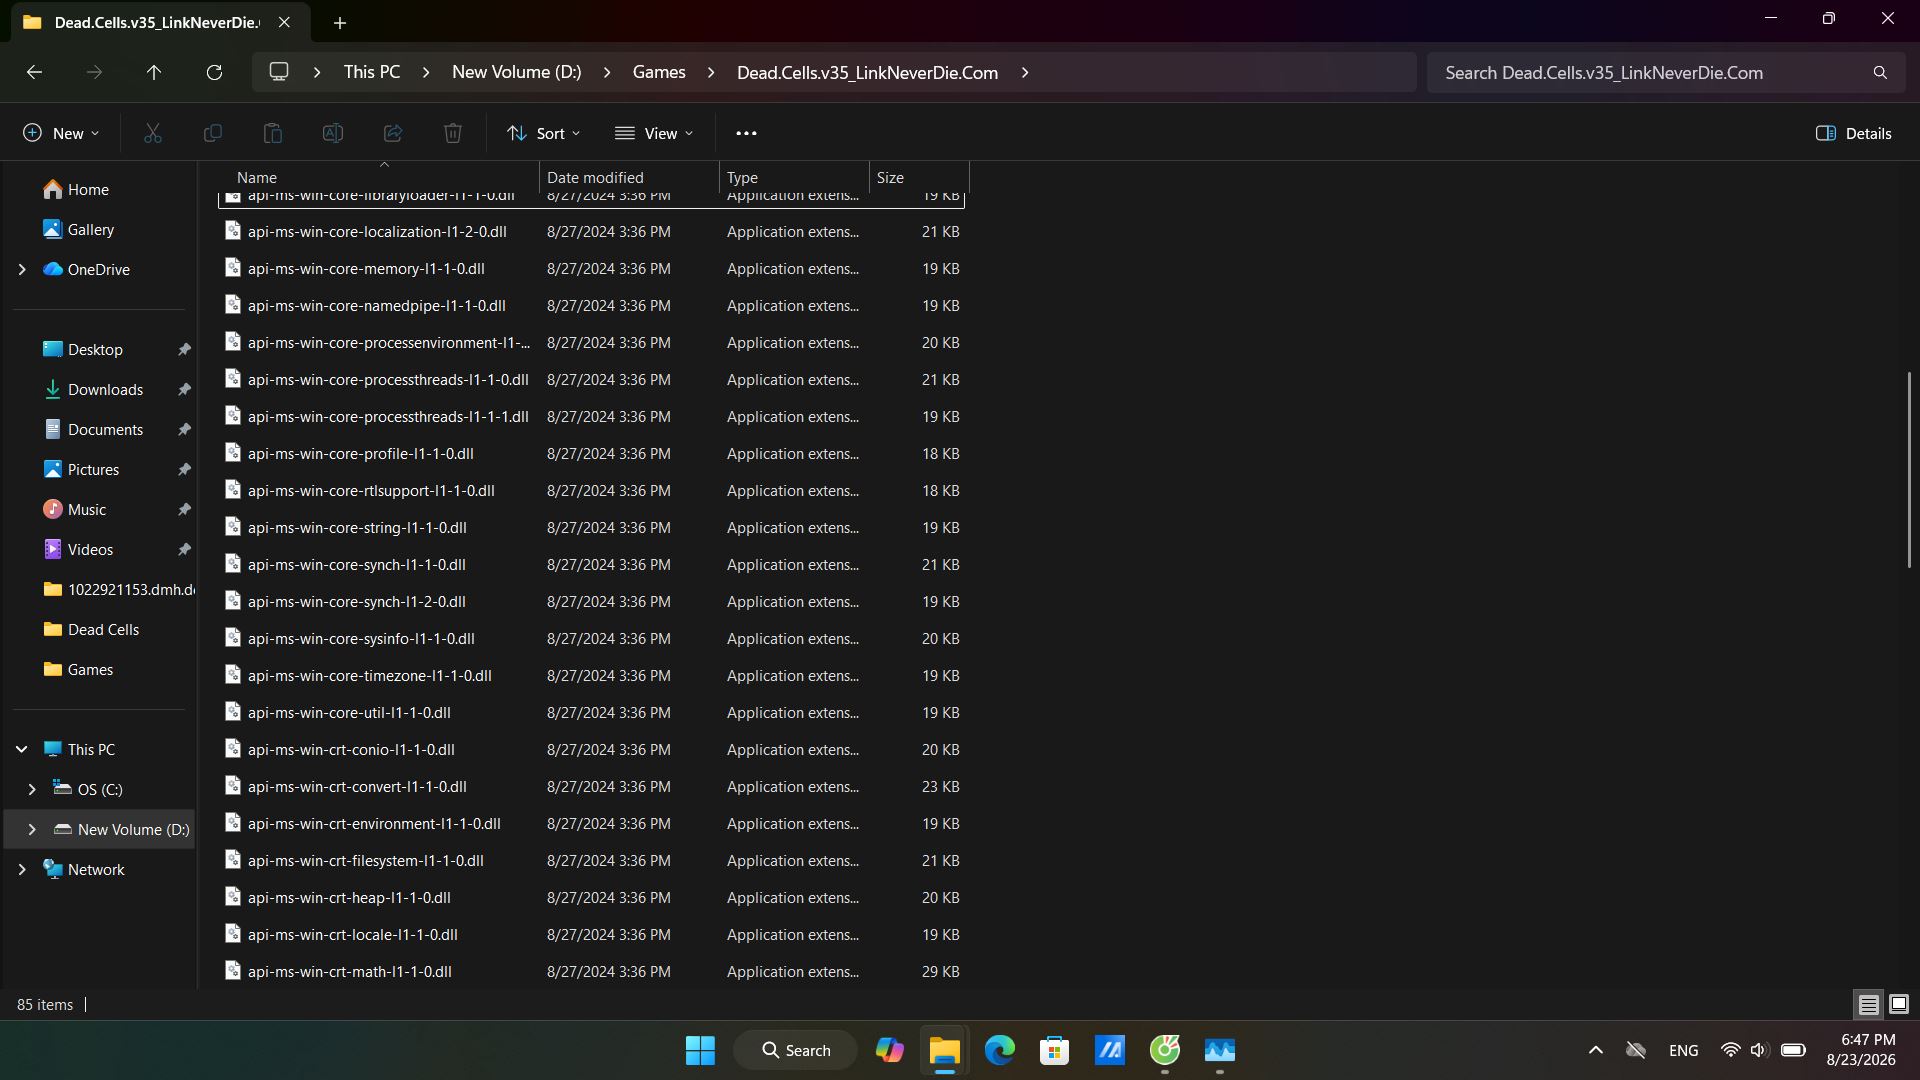Open the pinned Downloads folder
The image size is (1920, 1080).
(x=105, y=389)
